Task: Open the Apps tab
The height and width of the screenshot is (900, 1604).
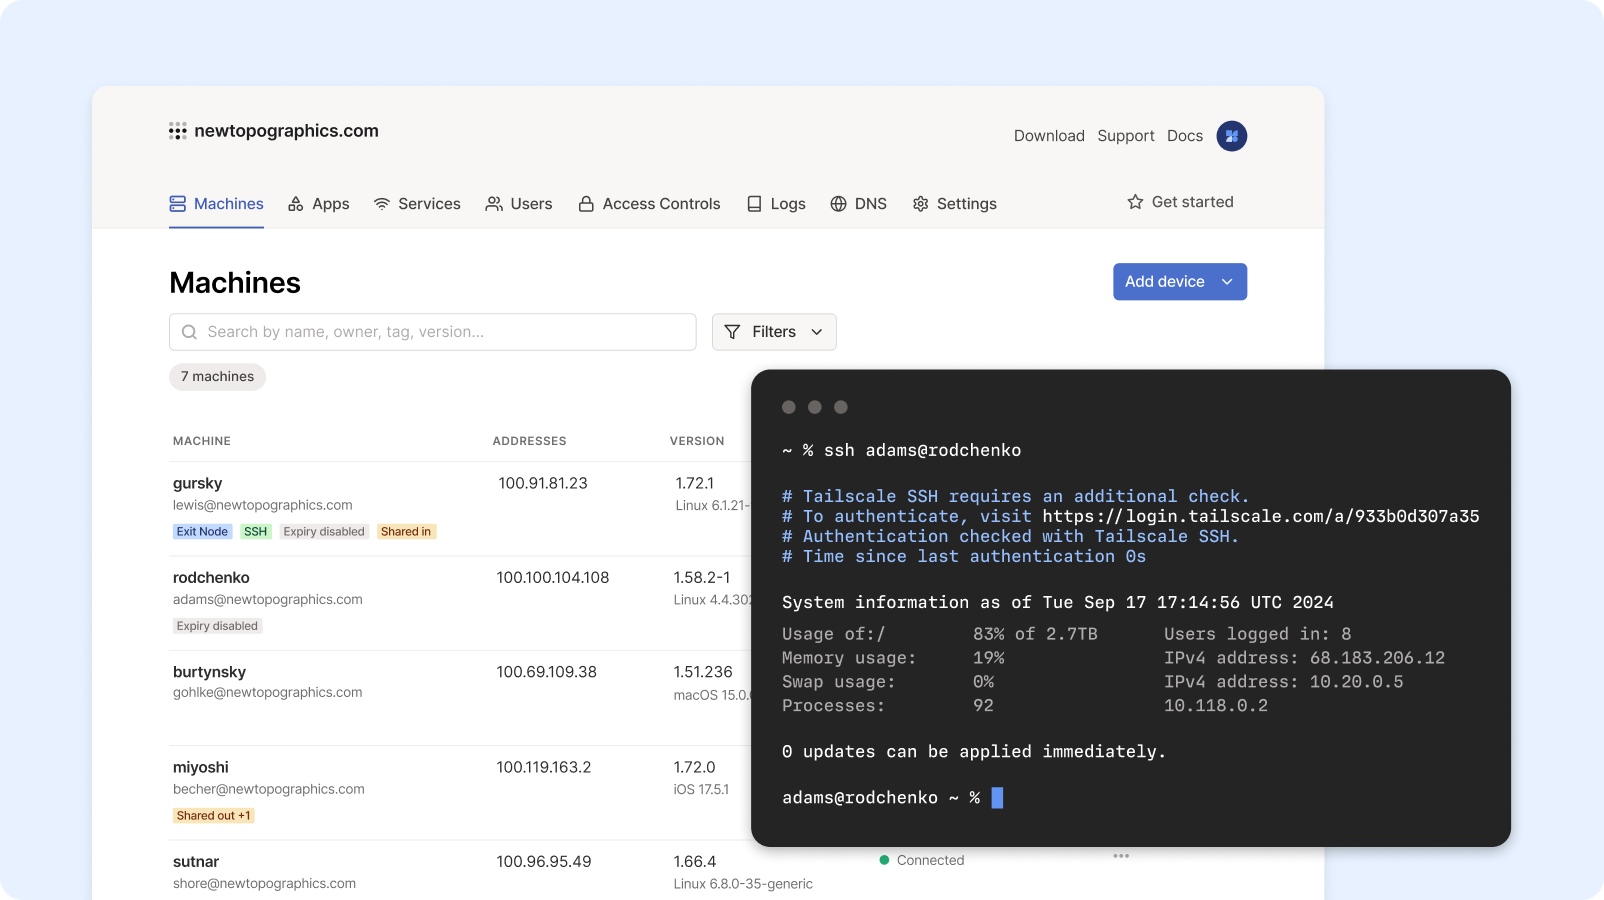Action: 319,204
